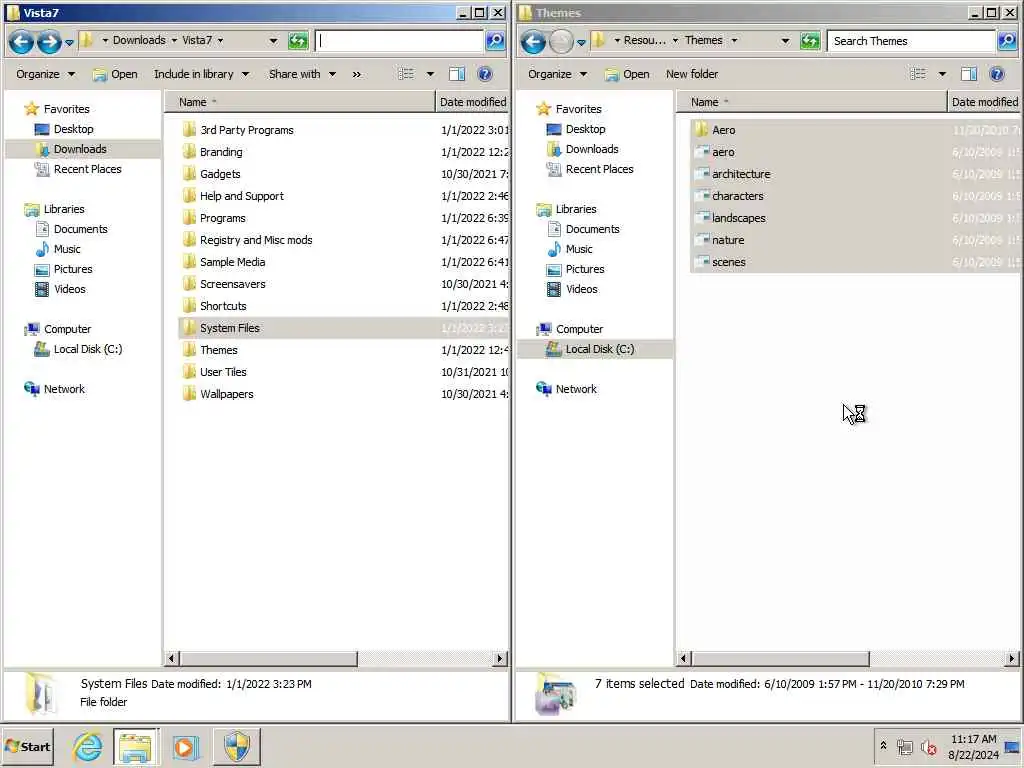Click the Search Themes input field
This screenshot has width=1024, height=768.
(x=912, y=41)
